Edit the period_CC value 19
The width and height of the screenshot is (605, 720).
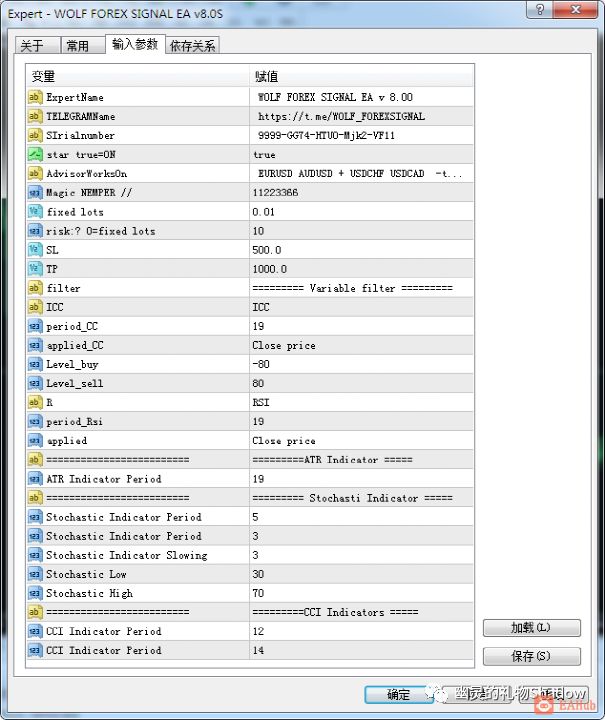pyautogui.click(x=361, y=326)
